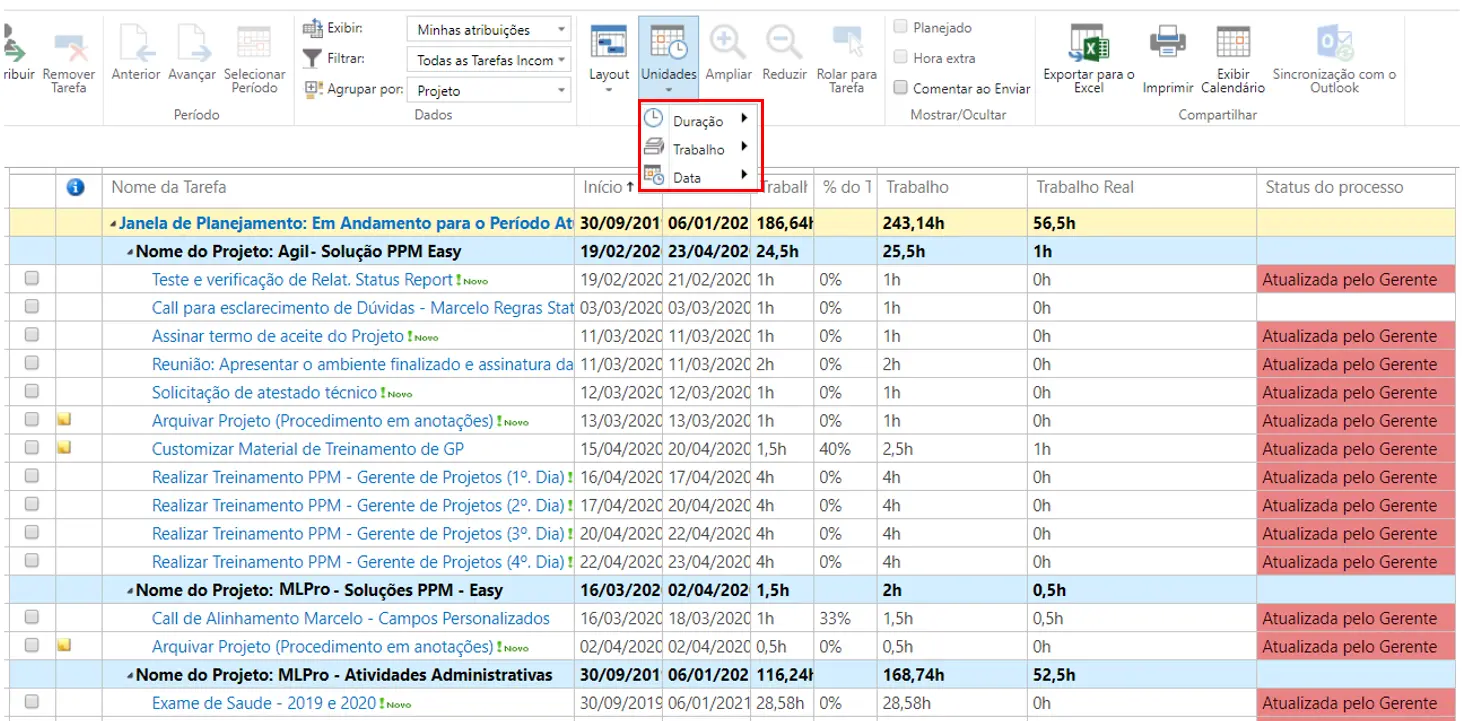Click Atualizada pelo Gerente on Teste e verificação row
Screen dimensions: 1462x721
1356,280
